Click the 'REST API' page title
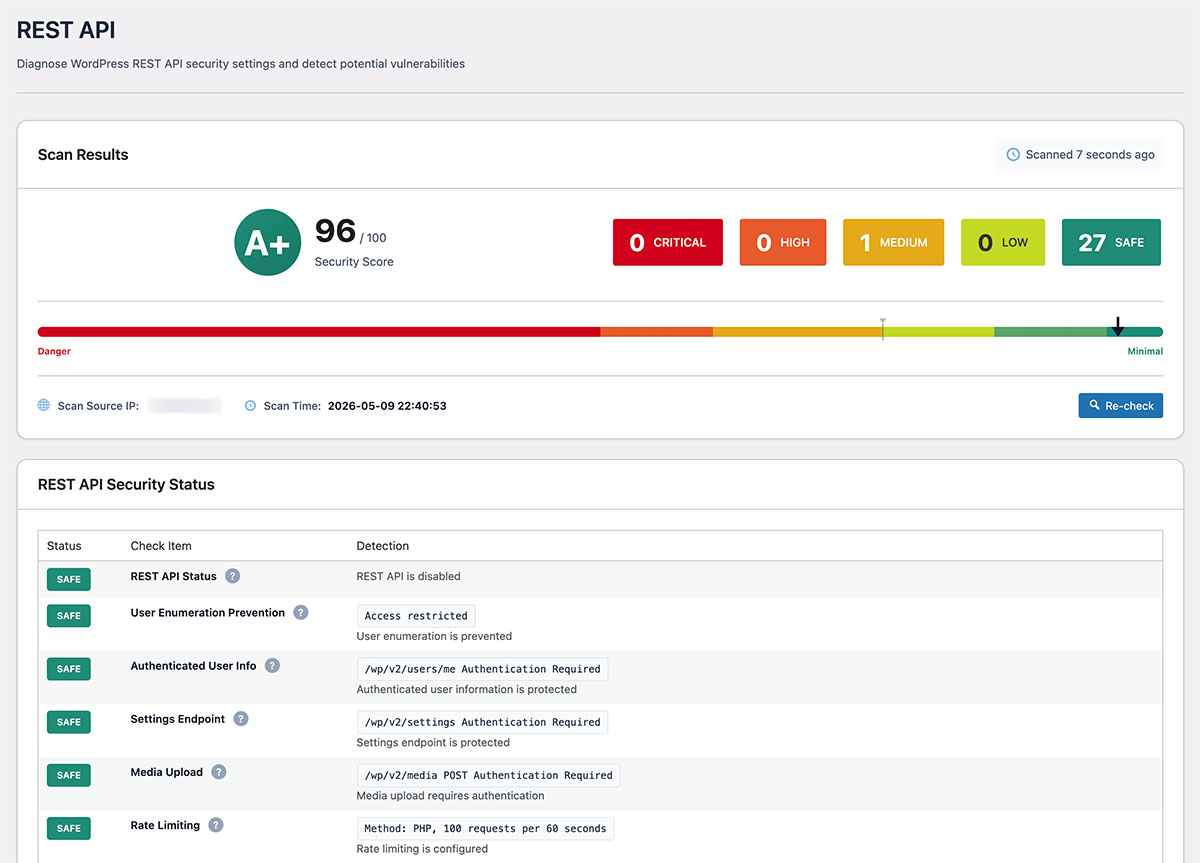The image size is (1200, 863). pos(66,30)
